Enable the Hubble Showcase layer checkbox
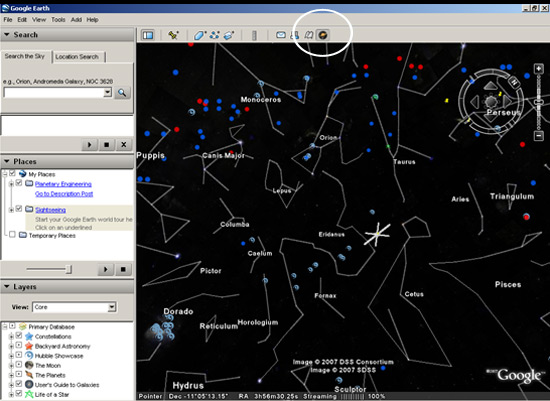The width and height of the screenshot is (550, 401). (x=19, y=355)
